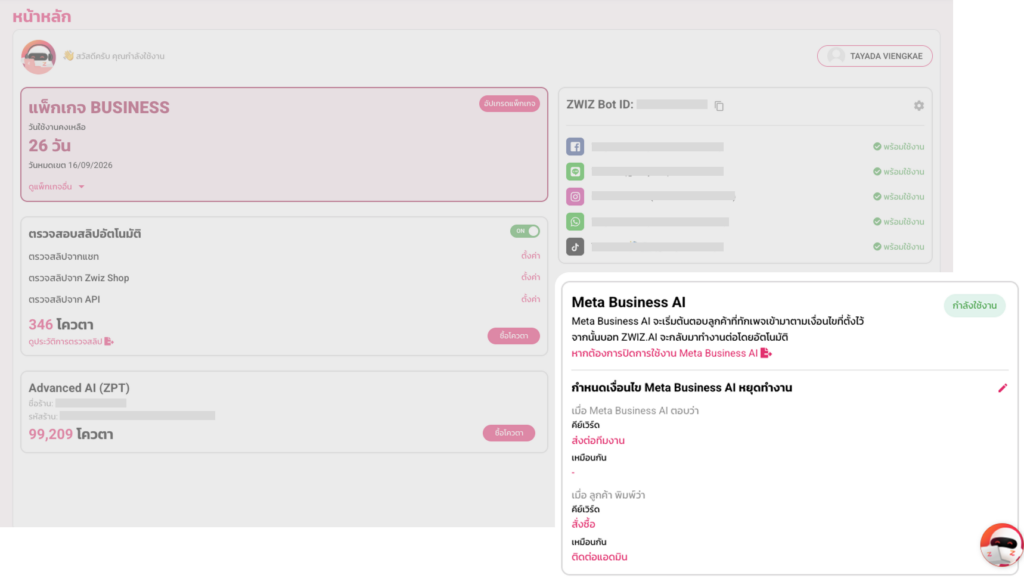Click the robot avatar beside the greeting
Image resolution: width=1024 pixels, height=585 pixels.
(x=38, y=57)
